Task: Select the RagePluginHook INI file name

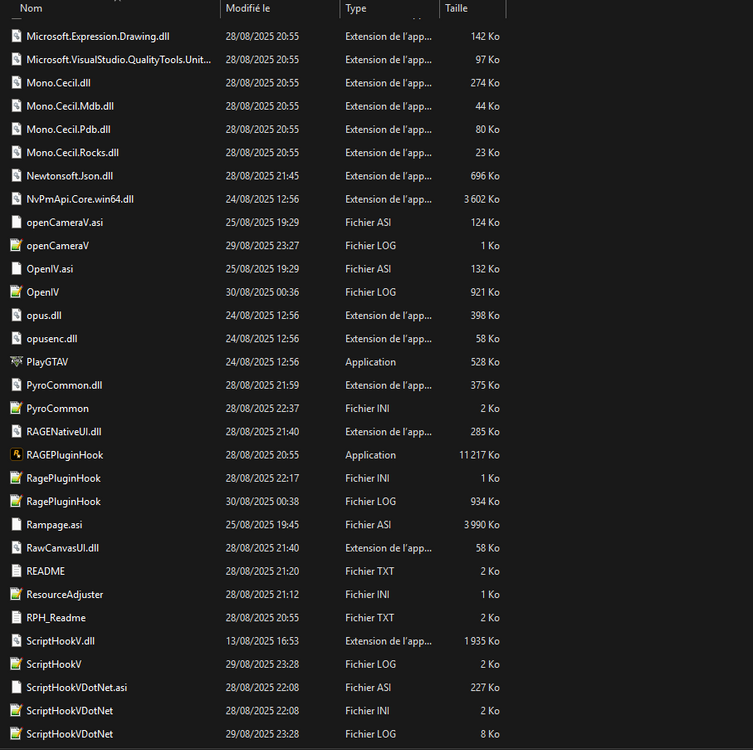Action: tap(63, 478)
